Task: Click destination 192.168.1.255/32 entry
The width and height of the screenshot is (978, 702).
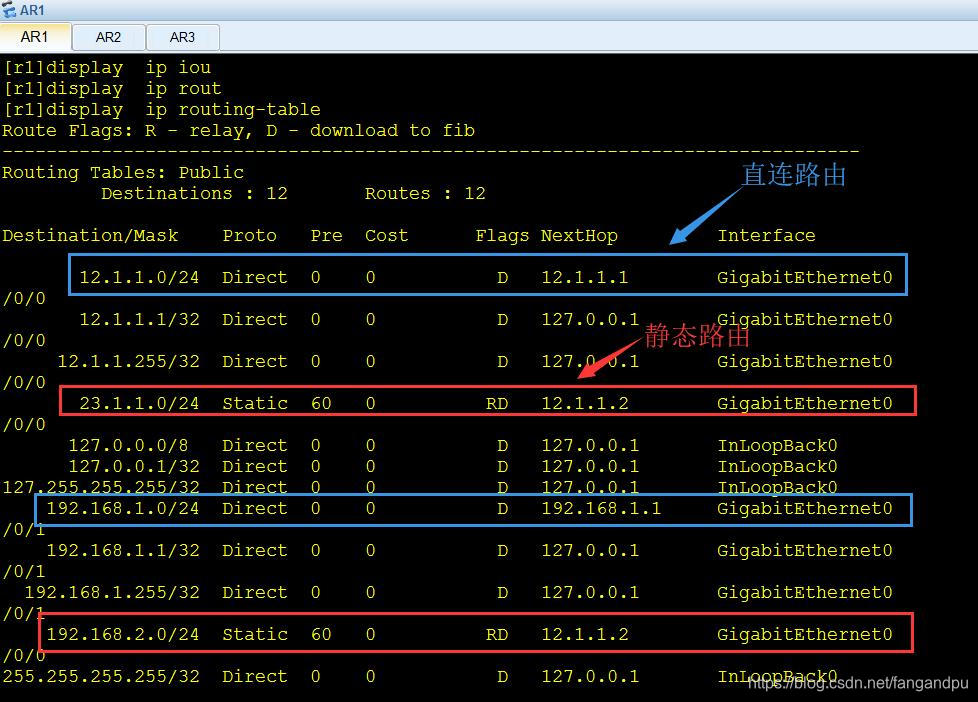Action: click(112, 592)
